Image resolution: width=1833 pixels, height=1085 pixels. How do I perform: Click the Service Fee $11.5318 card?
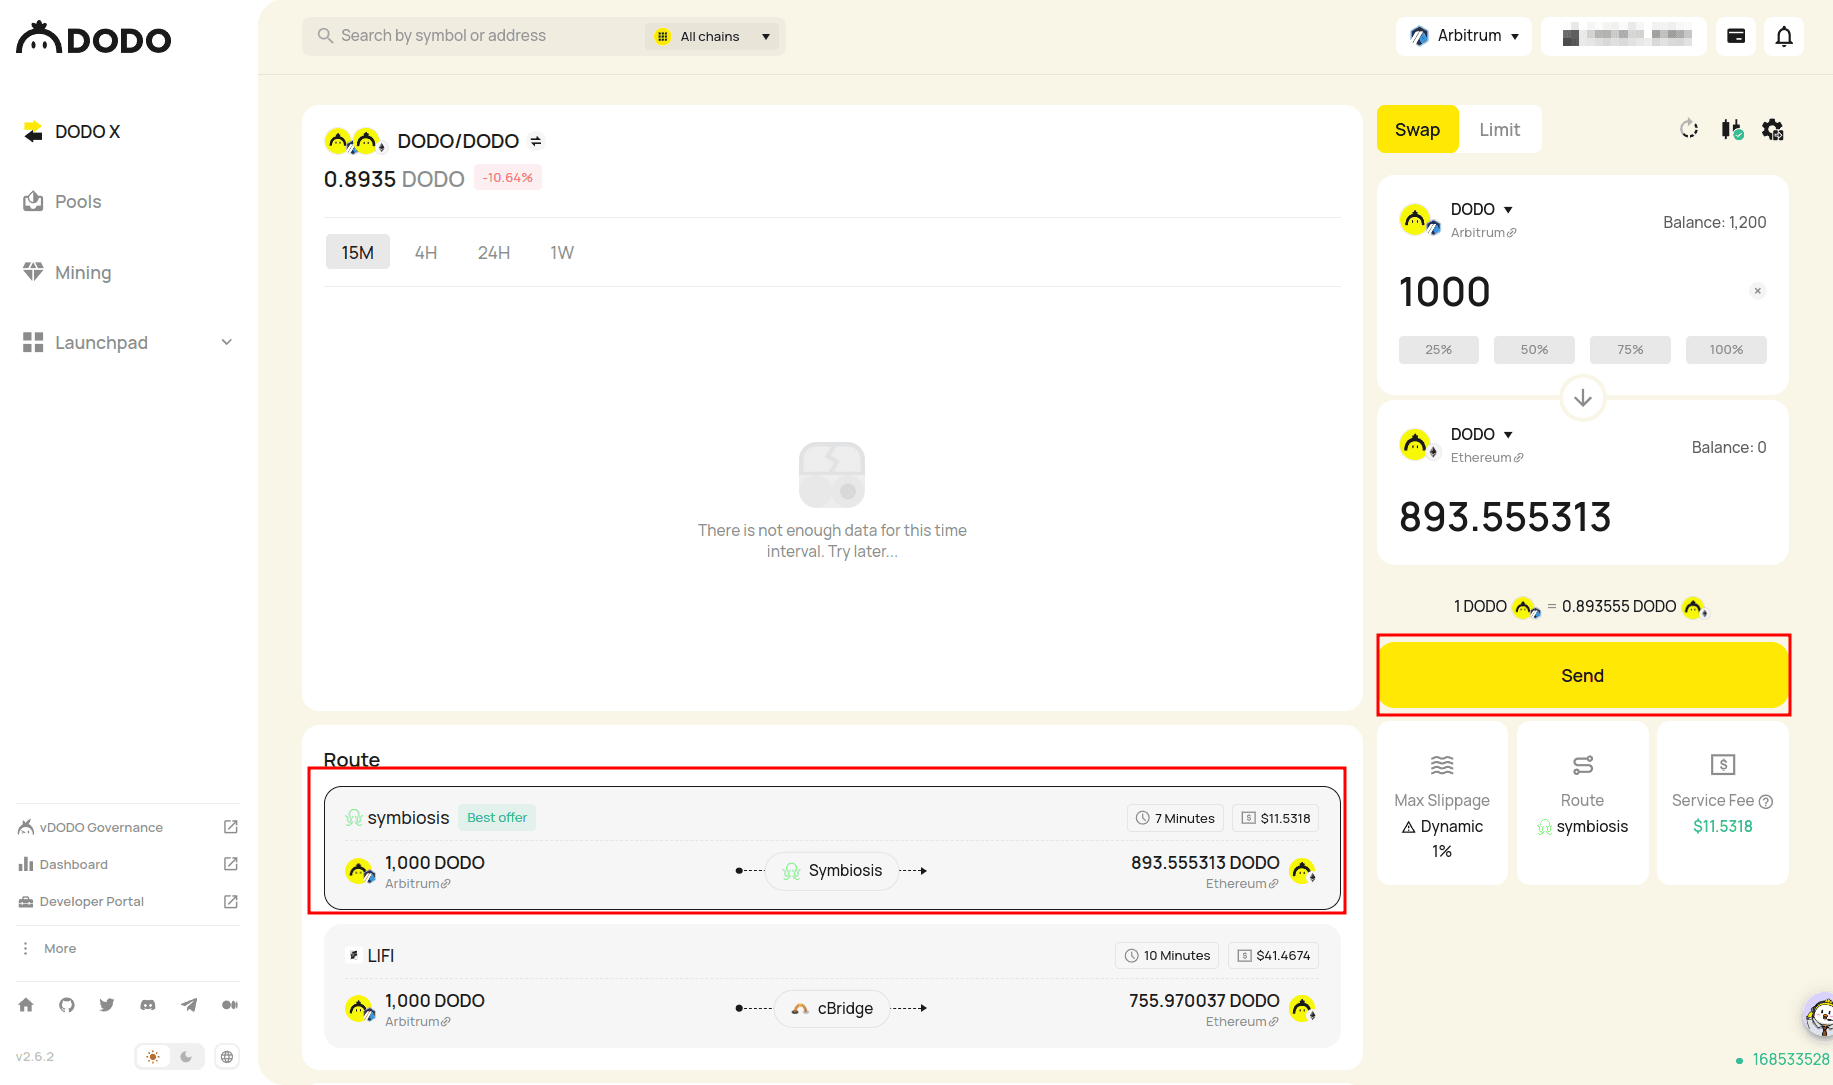click(x=1723, y=804)
